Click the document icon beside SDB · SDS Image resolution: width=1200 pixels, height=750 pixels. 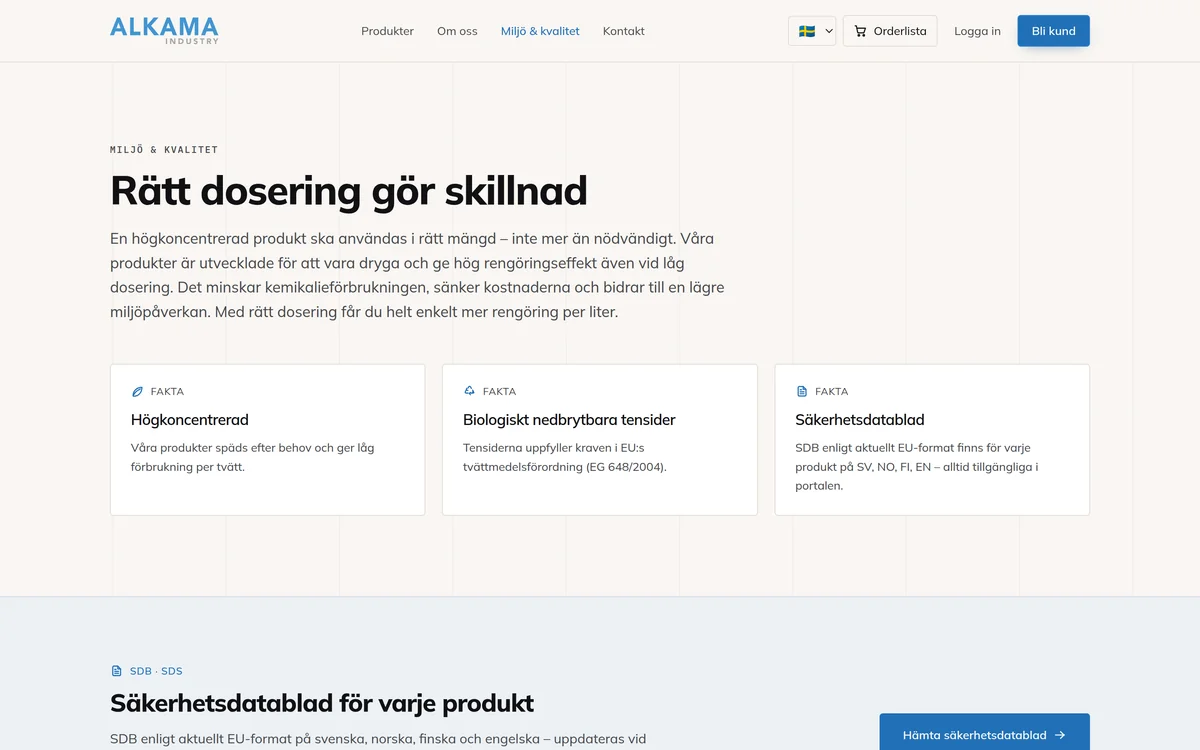coord(117,671)
